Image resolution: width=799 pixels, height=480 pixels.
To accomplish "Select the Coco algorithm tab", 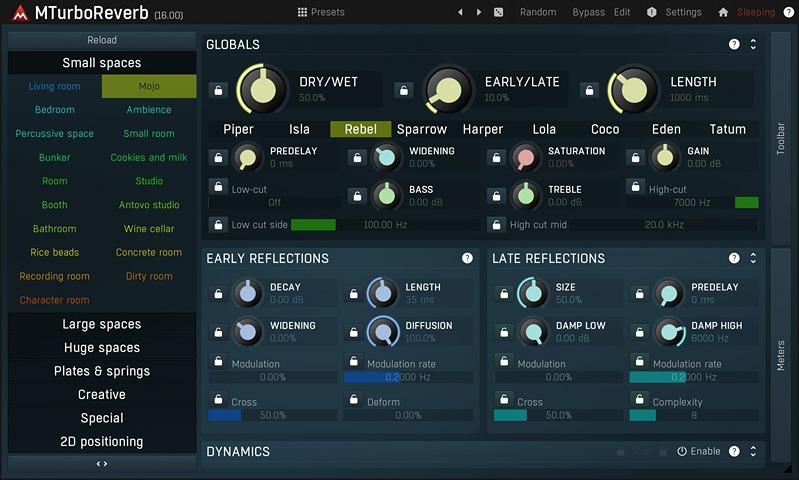I will [605, 129].
